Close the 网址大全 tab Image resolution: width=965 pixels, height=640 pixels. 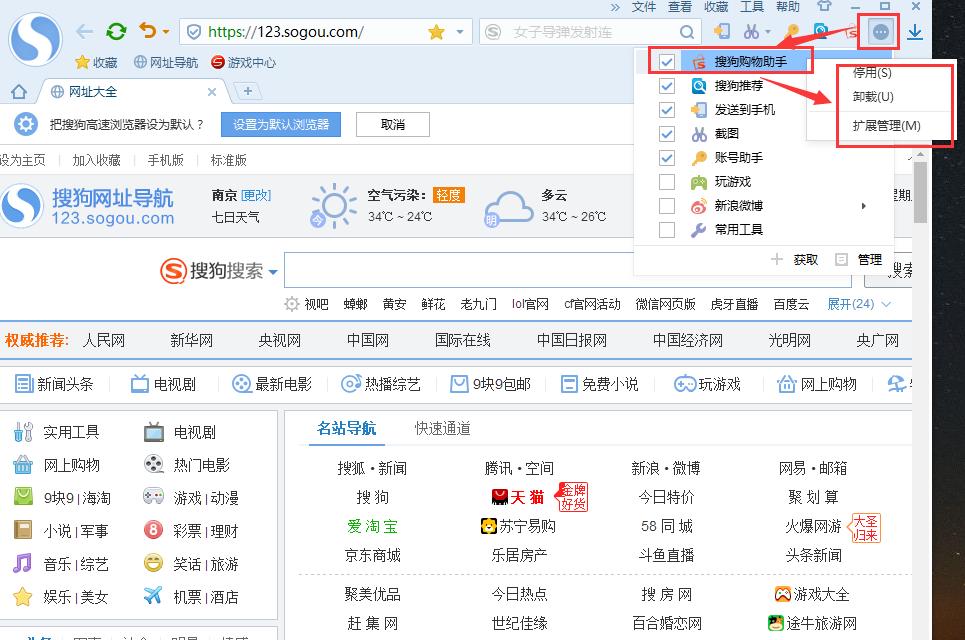(212, 92)
